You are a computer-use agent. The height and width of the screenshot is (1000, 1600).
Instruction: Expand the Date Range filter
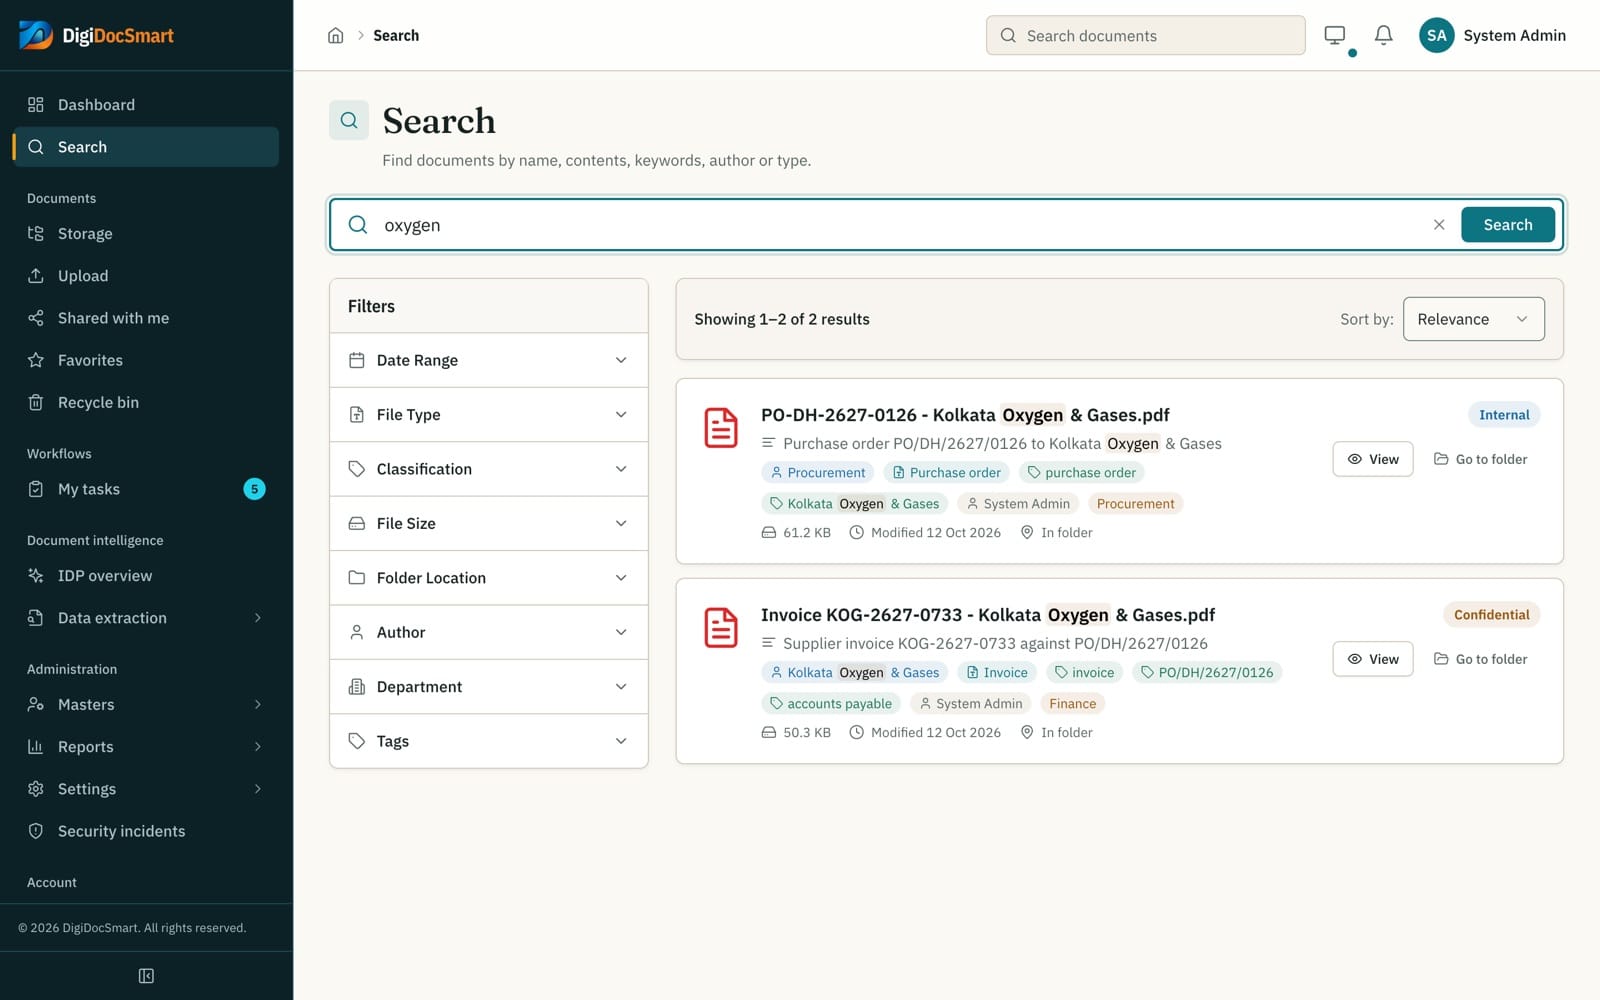tap(488, 360)
